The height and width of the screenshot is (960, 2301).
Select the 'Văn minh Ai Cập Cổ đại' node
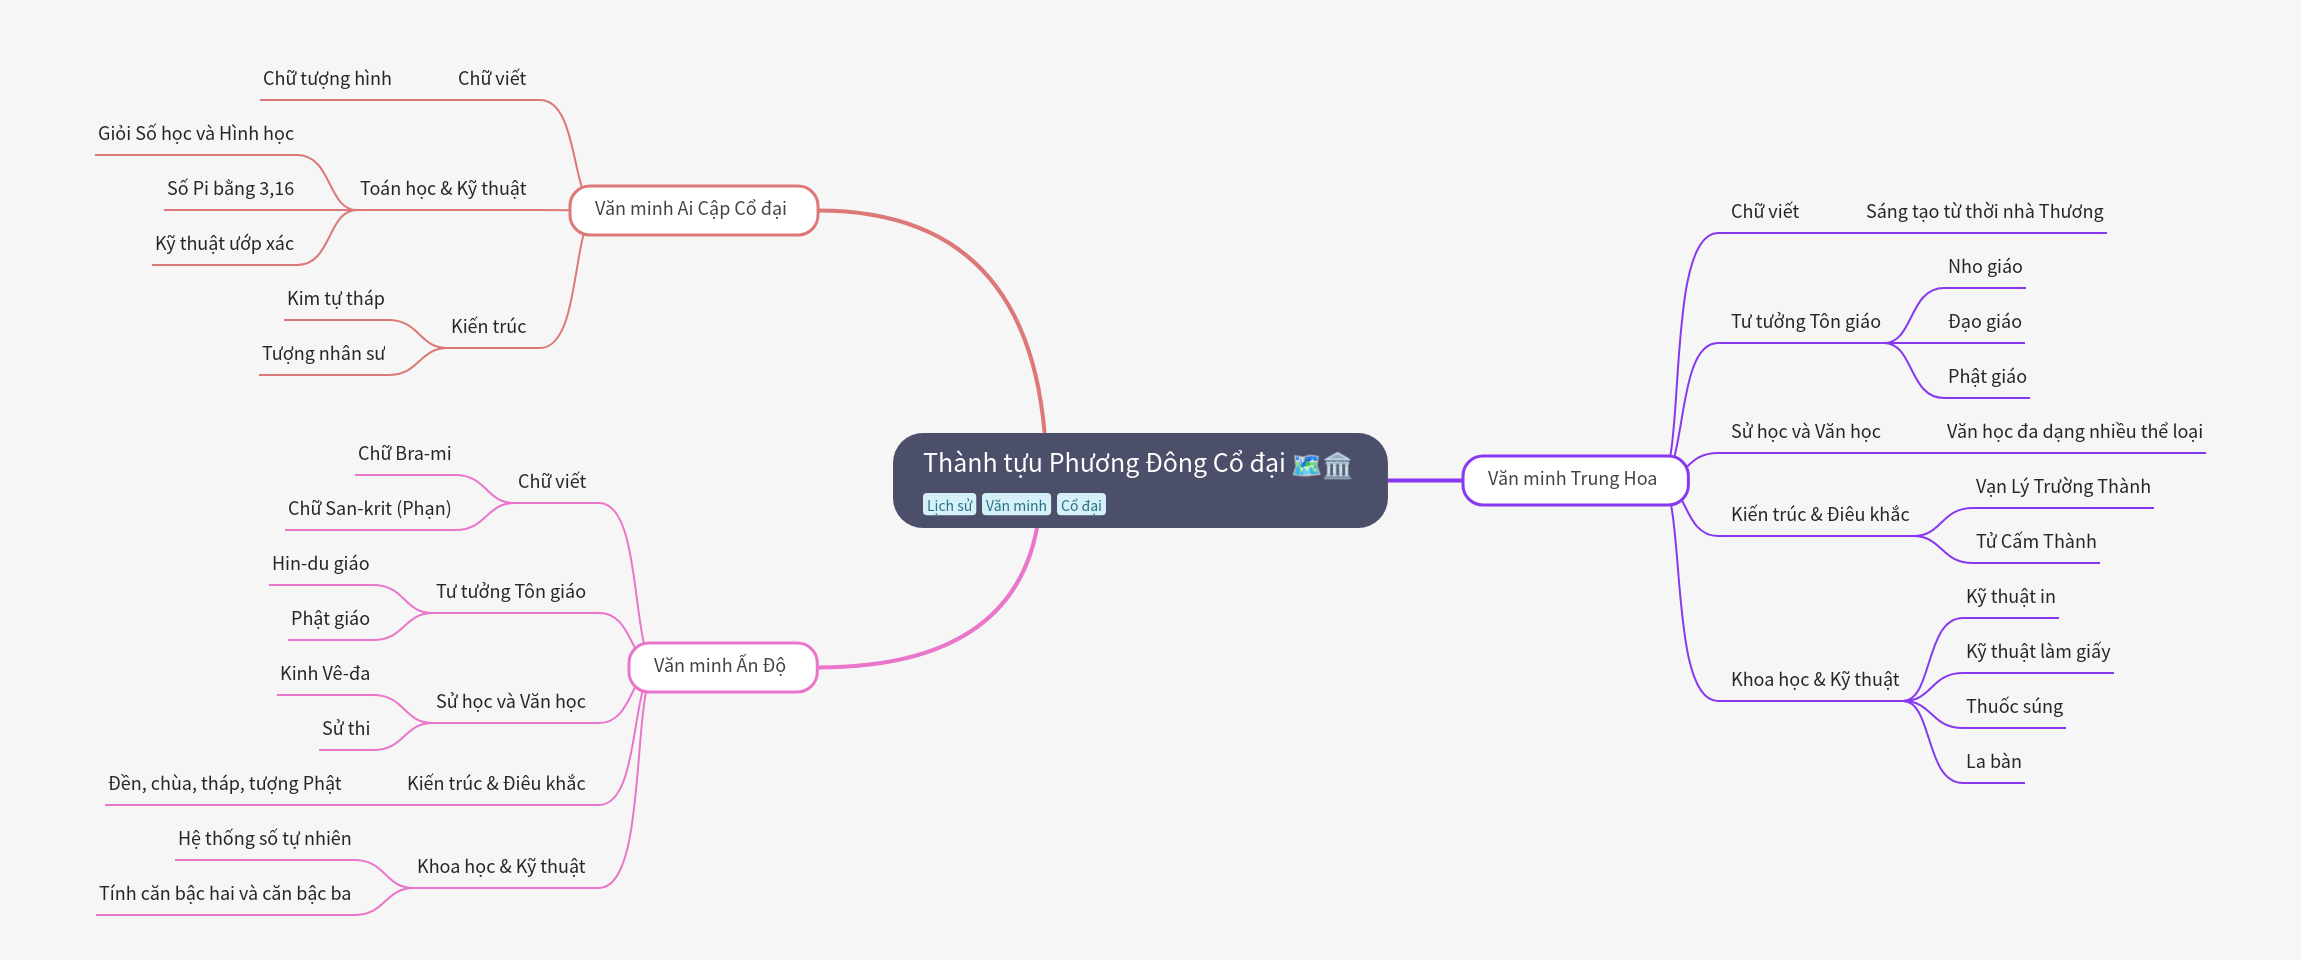(692, 209)
